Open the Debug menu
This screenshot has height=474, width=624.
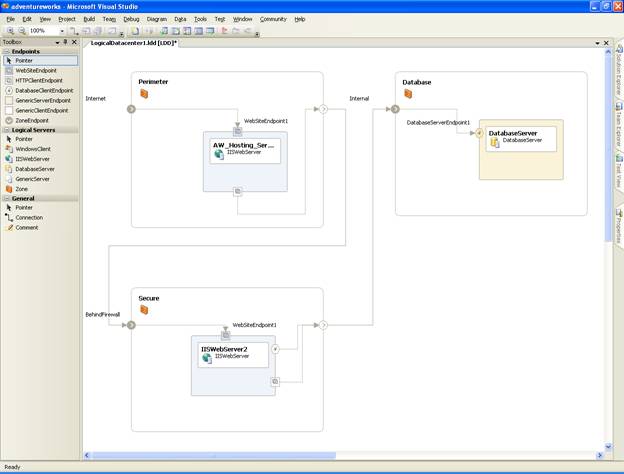131,19
